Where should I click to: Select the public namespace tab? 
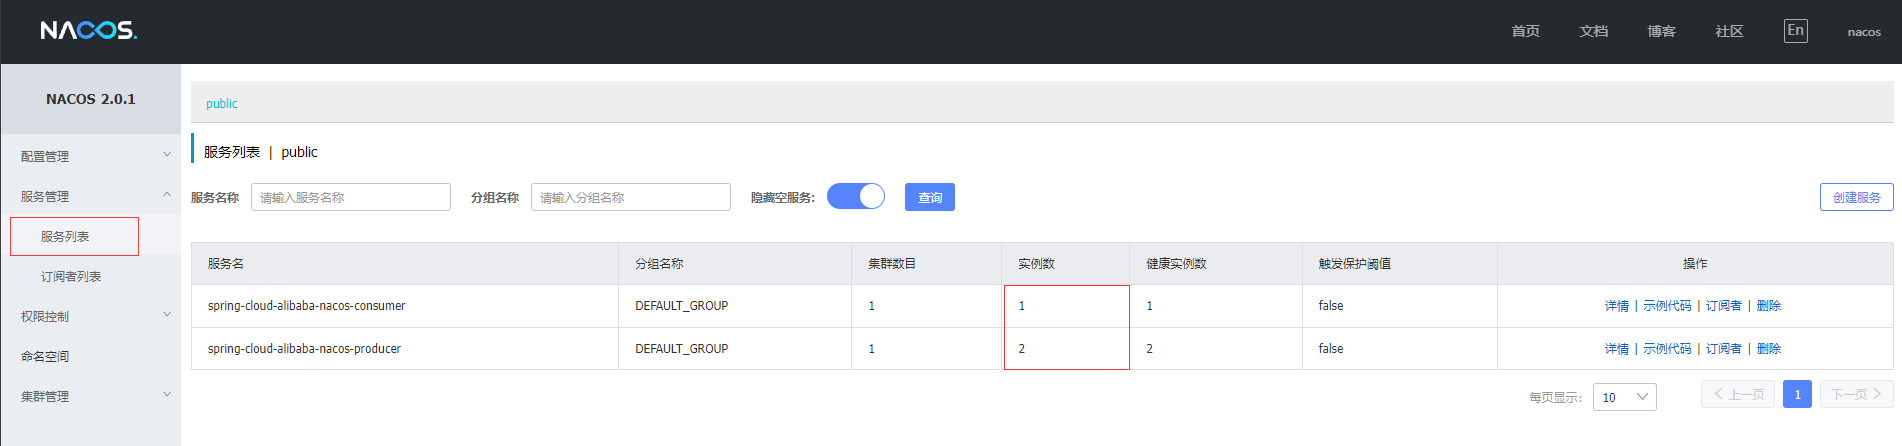point(222,103)
